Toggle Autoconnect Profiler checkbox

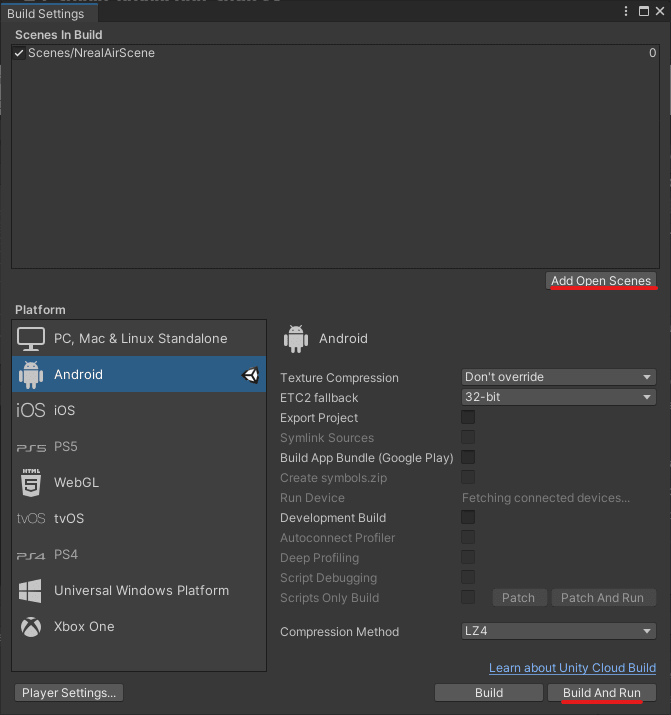click(468, 538)
